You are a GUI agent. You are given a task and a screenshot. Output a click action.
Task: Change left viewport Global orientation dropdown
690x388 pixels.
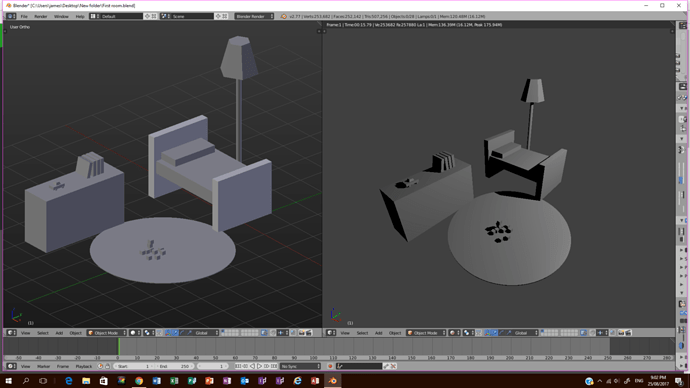[x=207, y=333]
